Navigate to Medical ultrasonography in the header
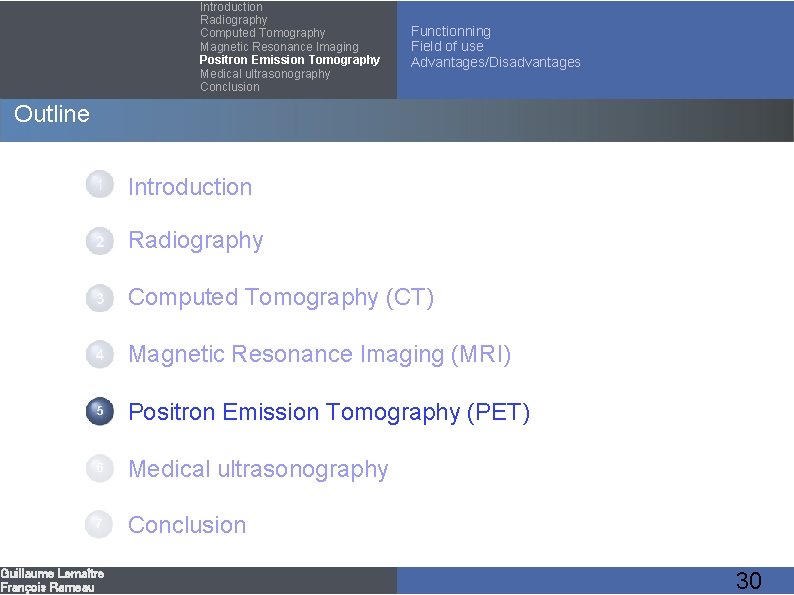 point(264,74)
